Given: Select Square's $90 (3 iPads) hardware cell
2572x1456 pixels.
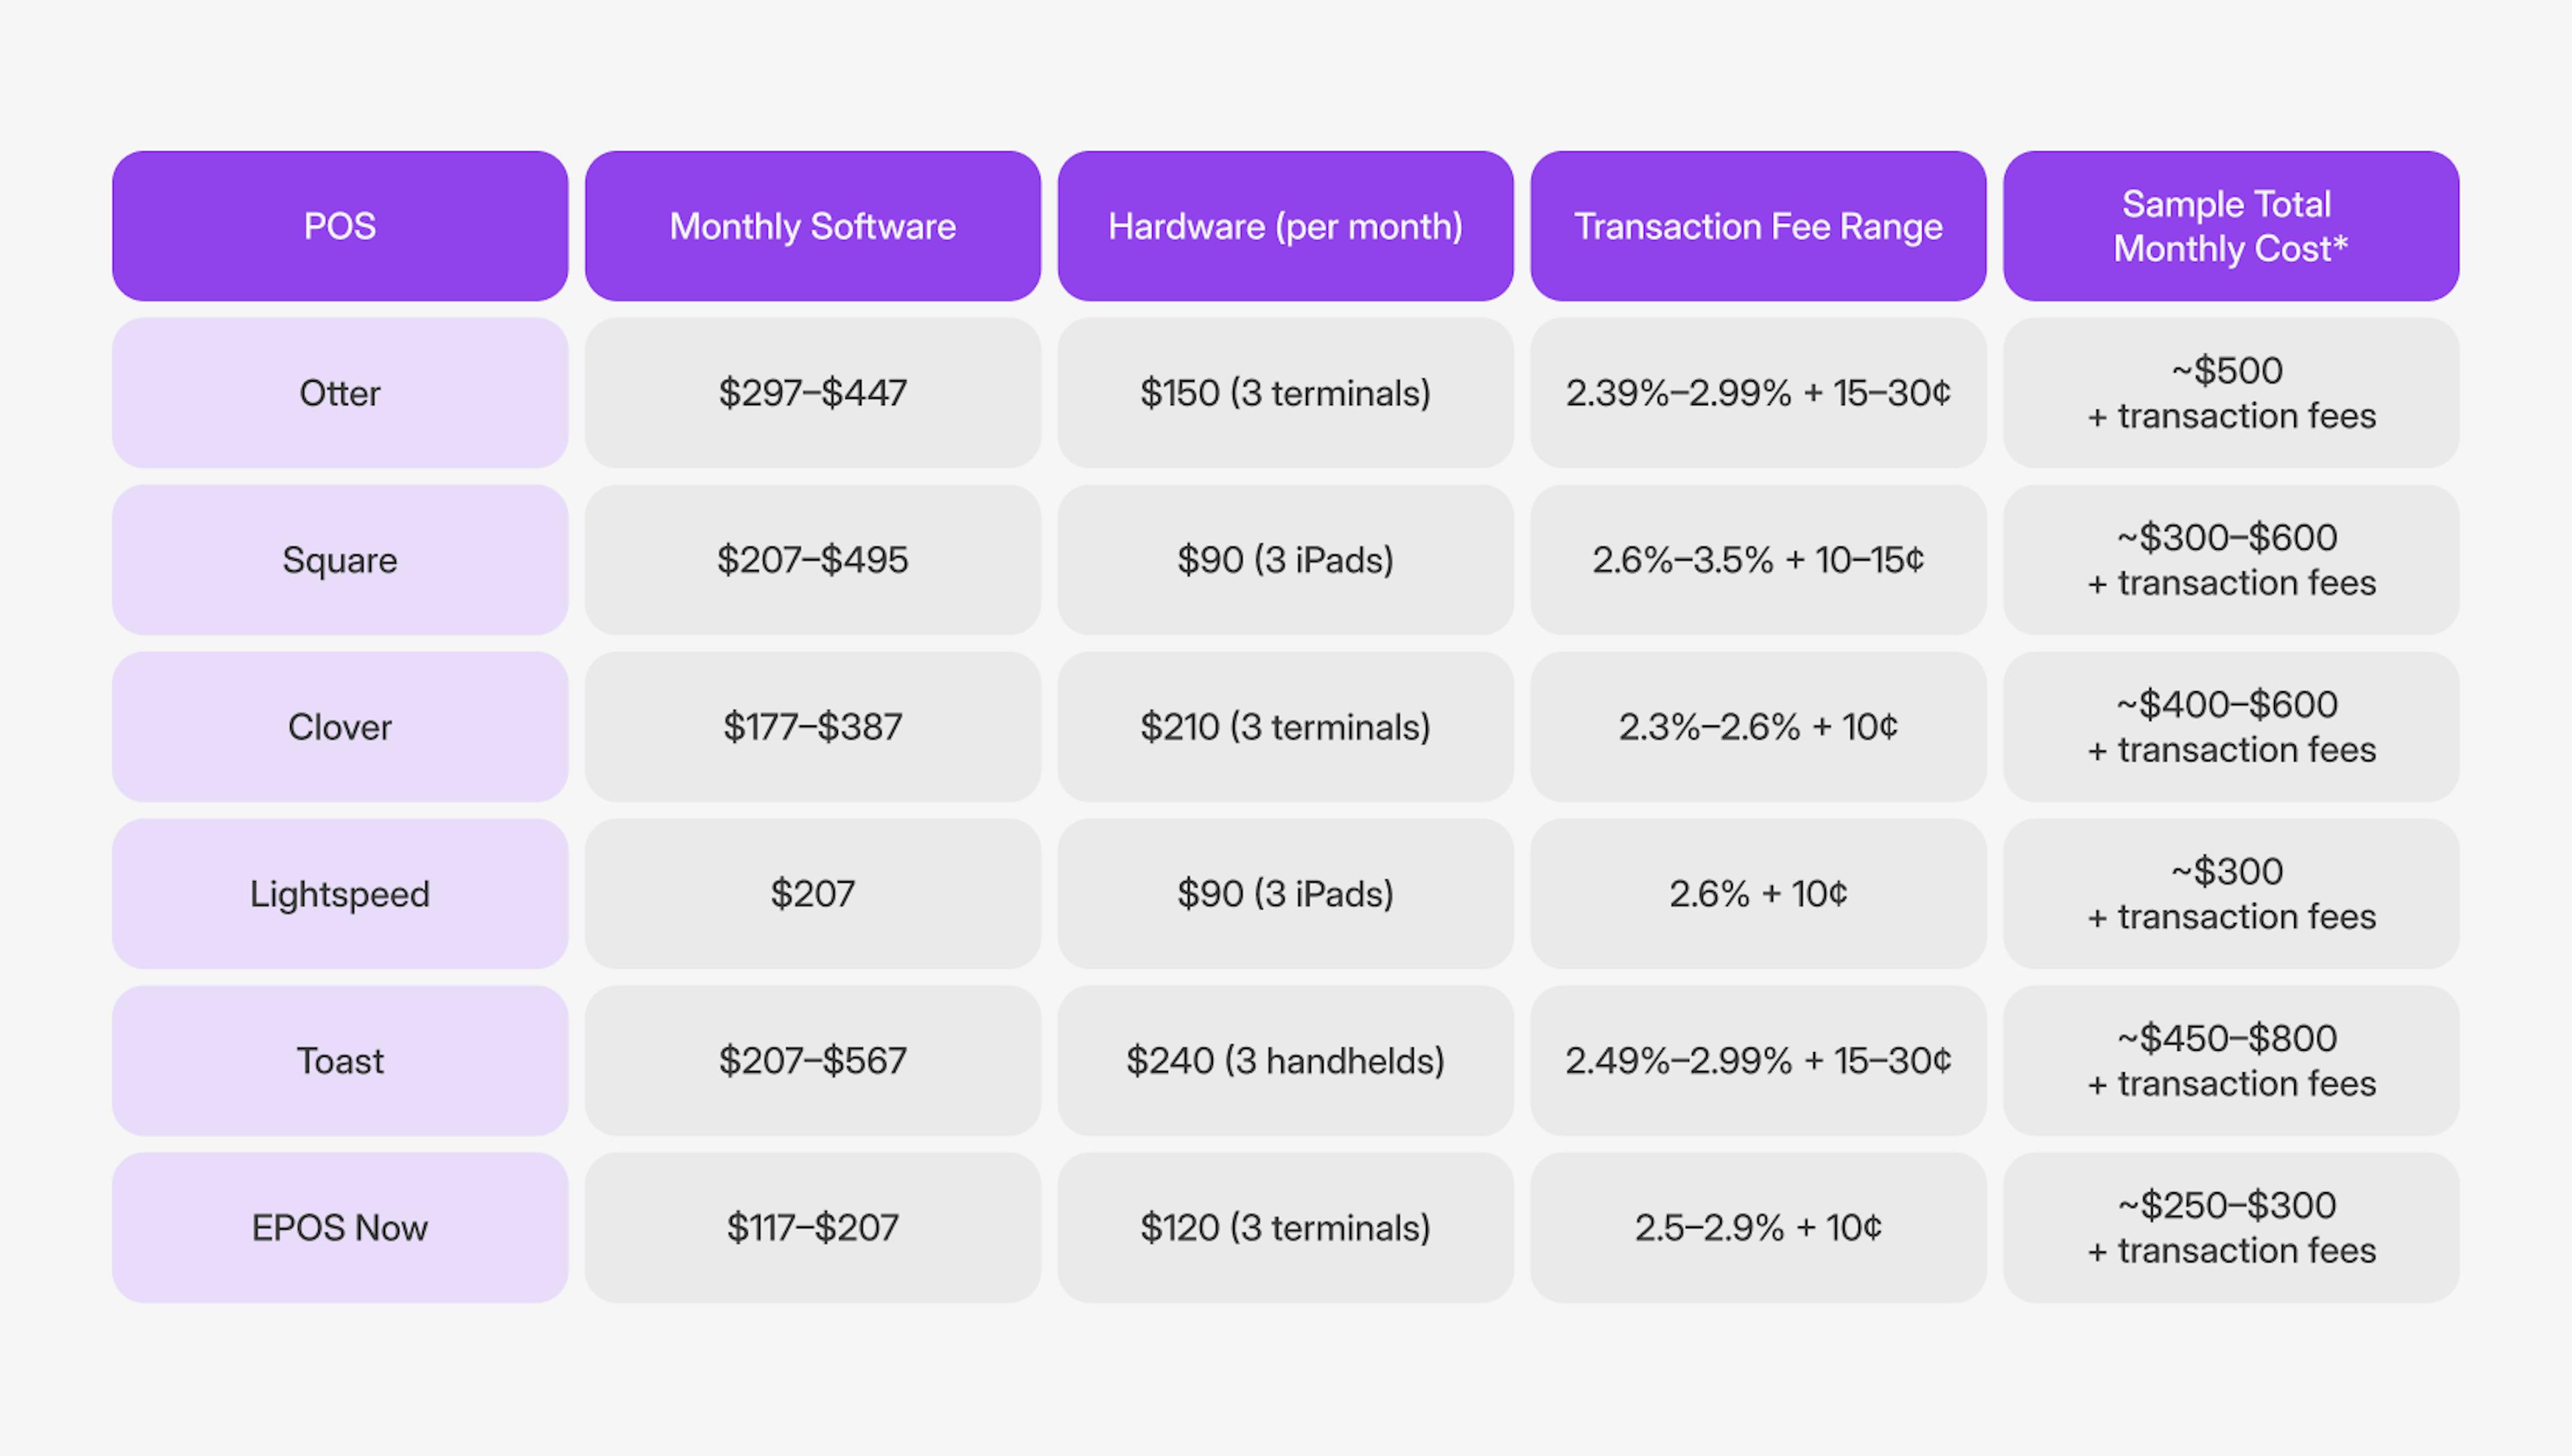Looking at the screenshot, I should [1285, 560].
